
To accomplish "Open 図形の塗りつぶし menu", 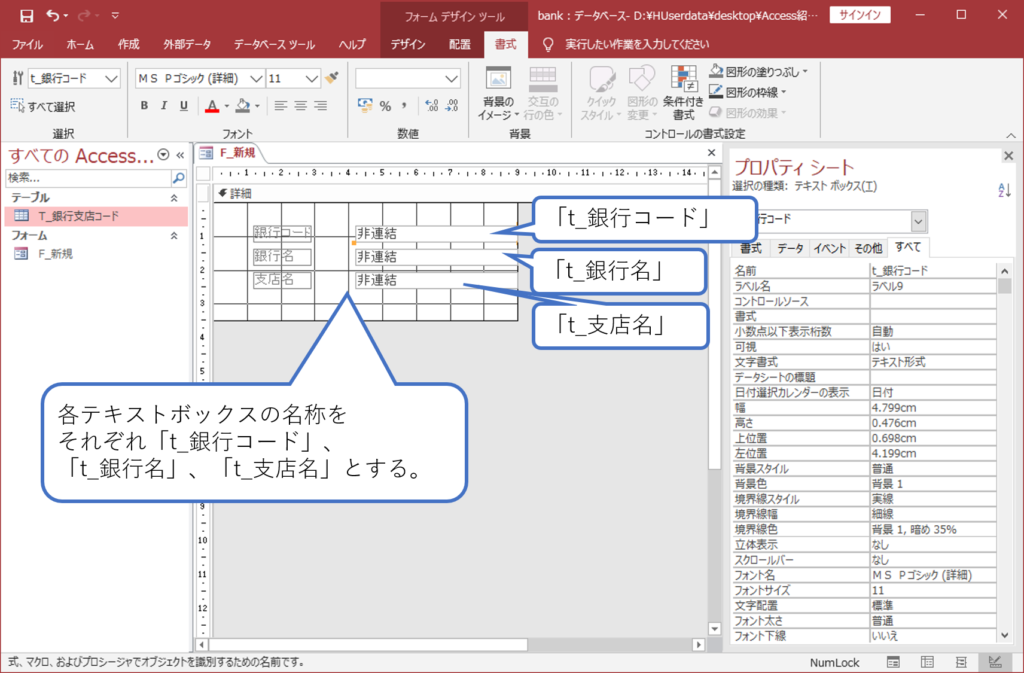I will [759, 71].
